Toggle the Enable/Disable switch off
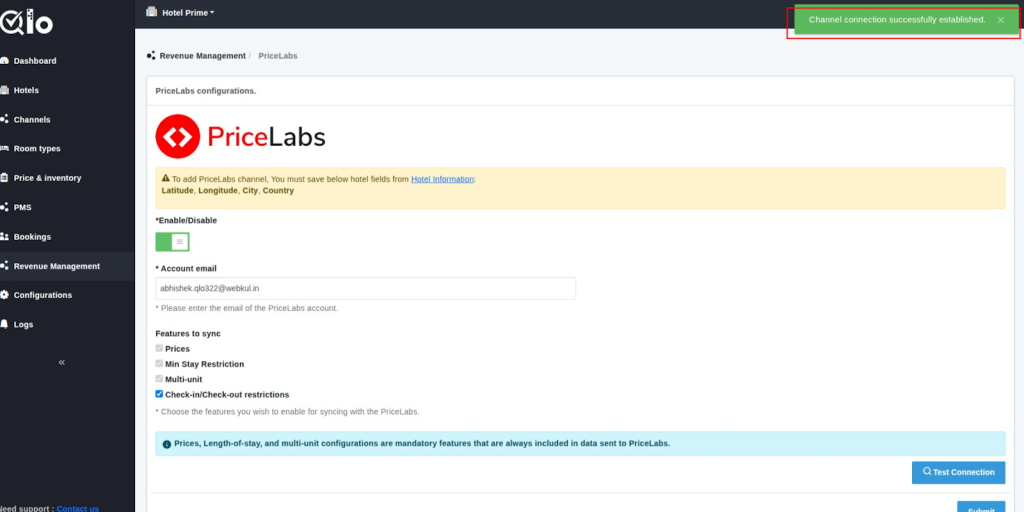The width and height of the screenshot is (1024, 512). pyautogui.click(x=172, y=242)
